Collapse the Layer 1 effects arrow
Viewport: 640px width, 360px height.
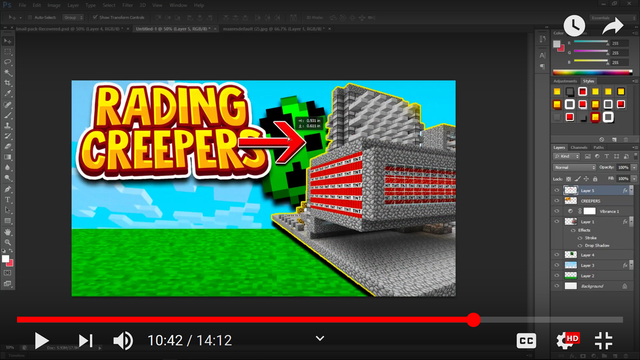pos(631,222)
